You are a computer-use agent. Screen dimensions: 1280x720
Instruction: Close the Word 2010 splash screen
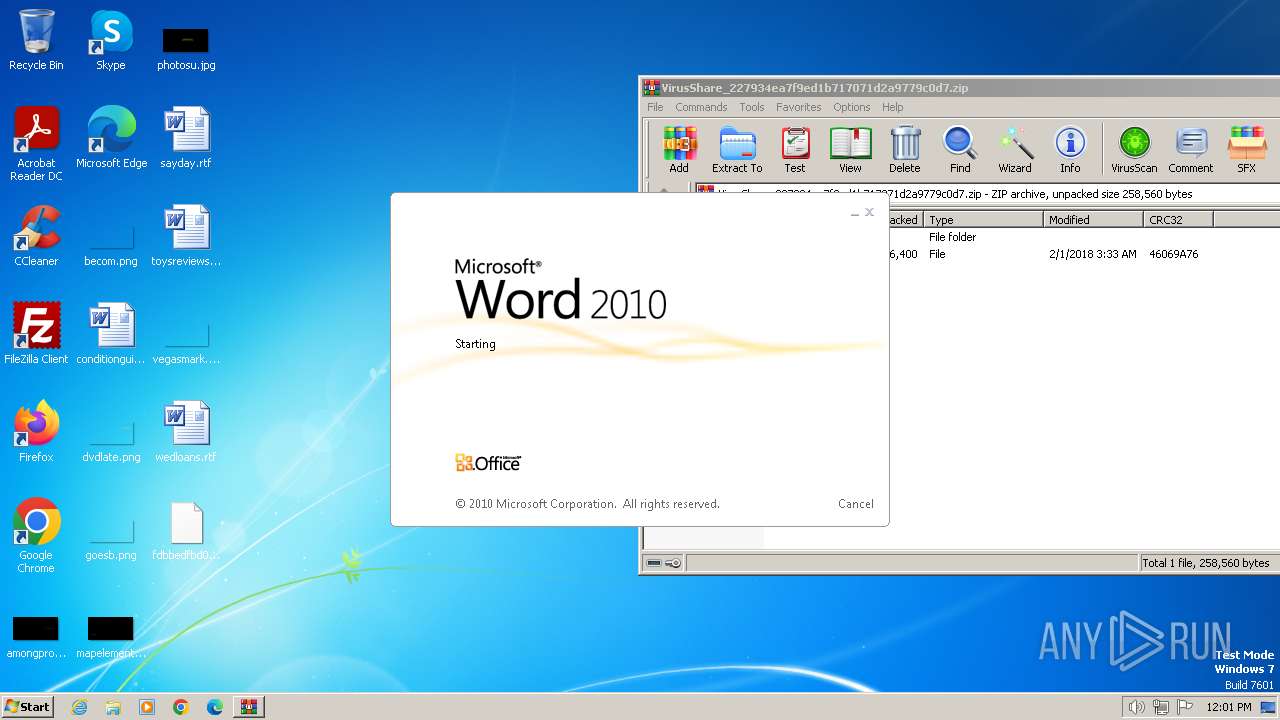pos(869,212)
